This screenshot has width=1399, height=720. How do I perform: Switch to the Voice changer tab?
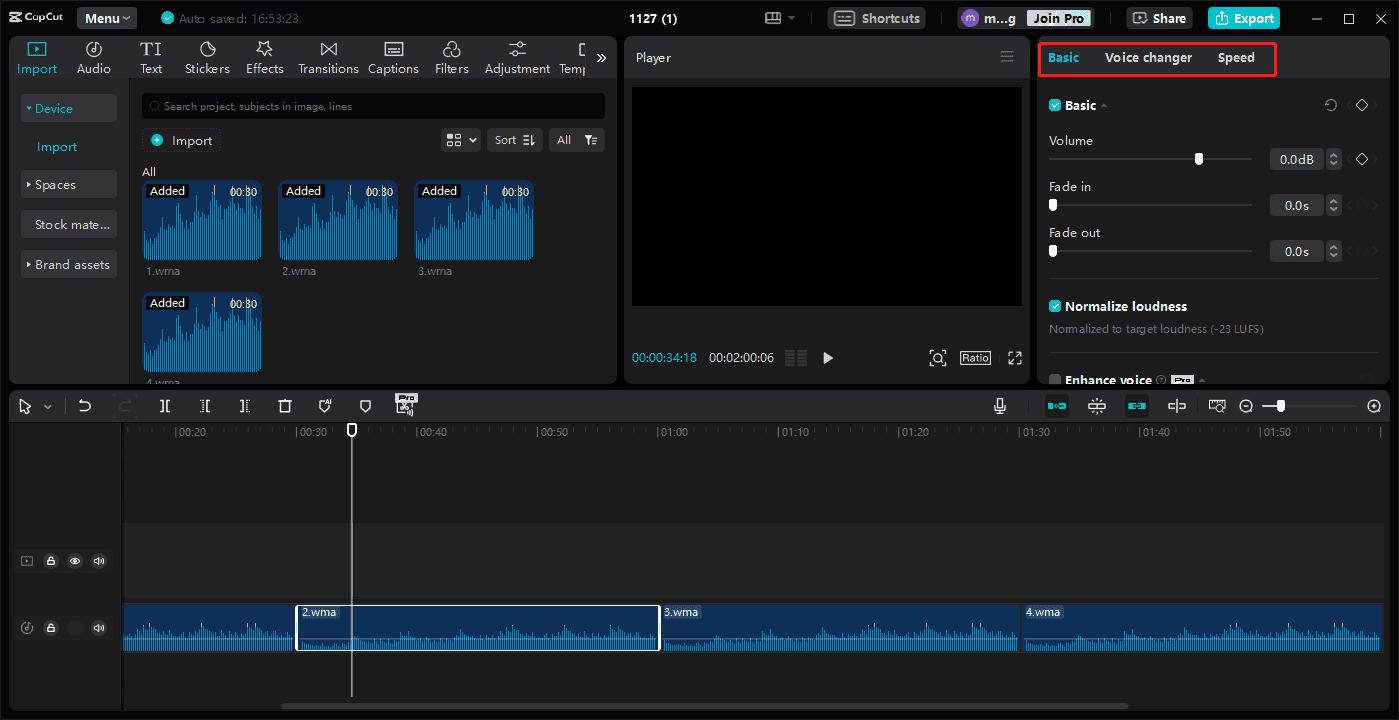1148,58
